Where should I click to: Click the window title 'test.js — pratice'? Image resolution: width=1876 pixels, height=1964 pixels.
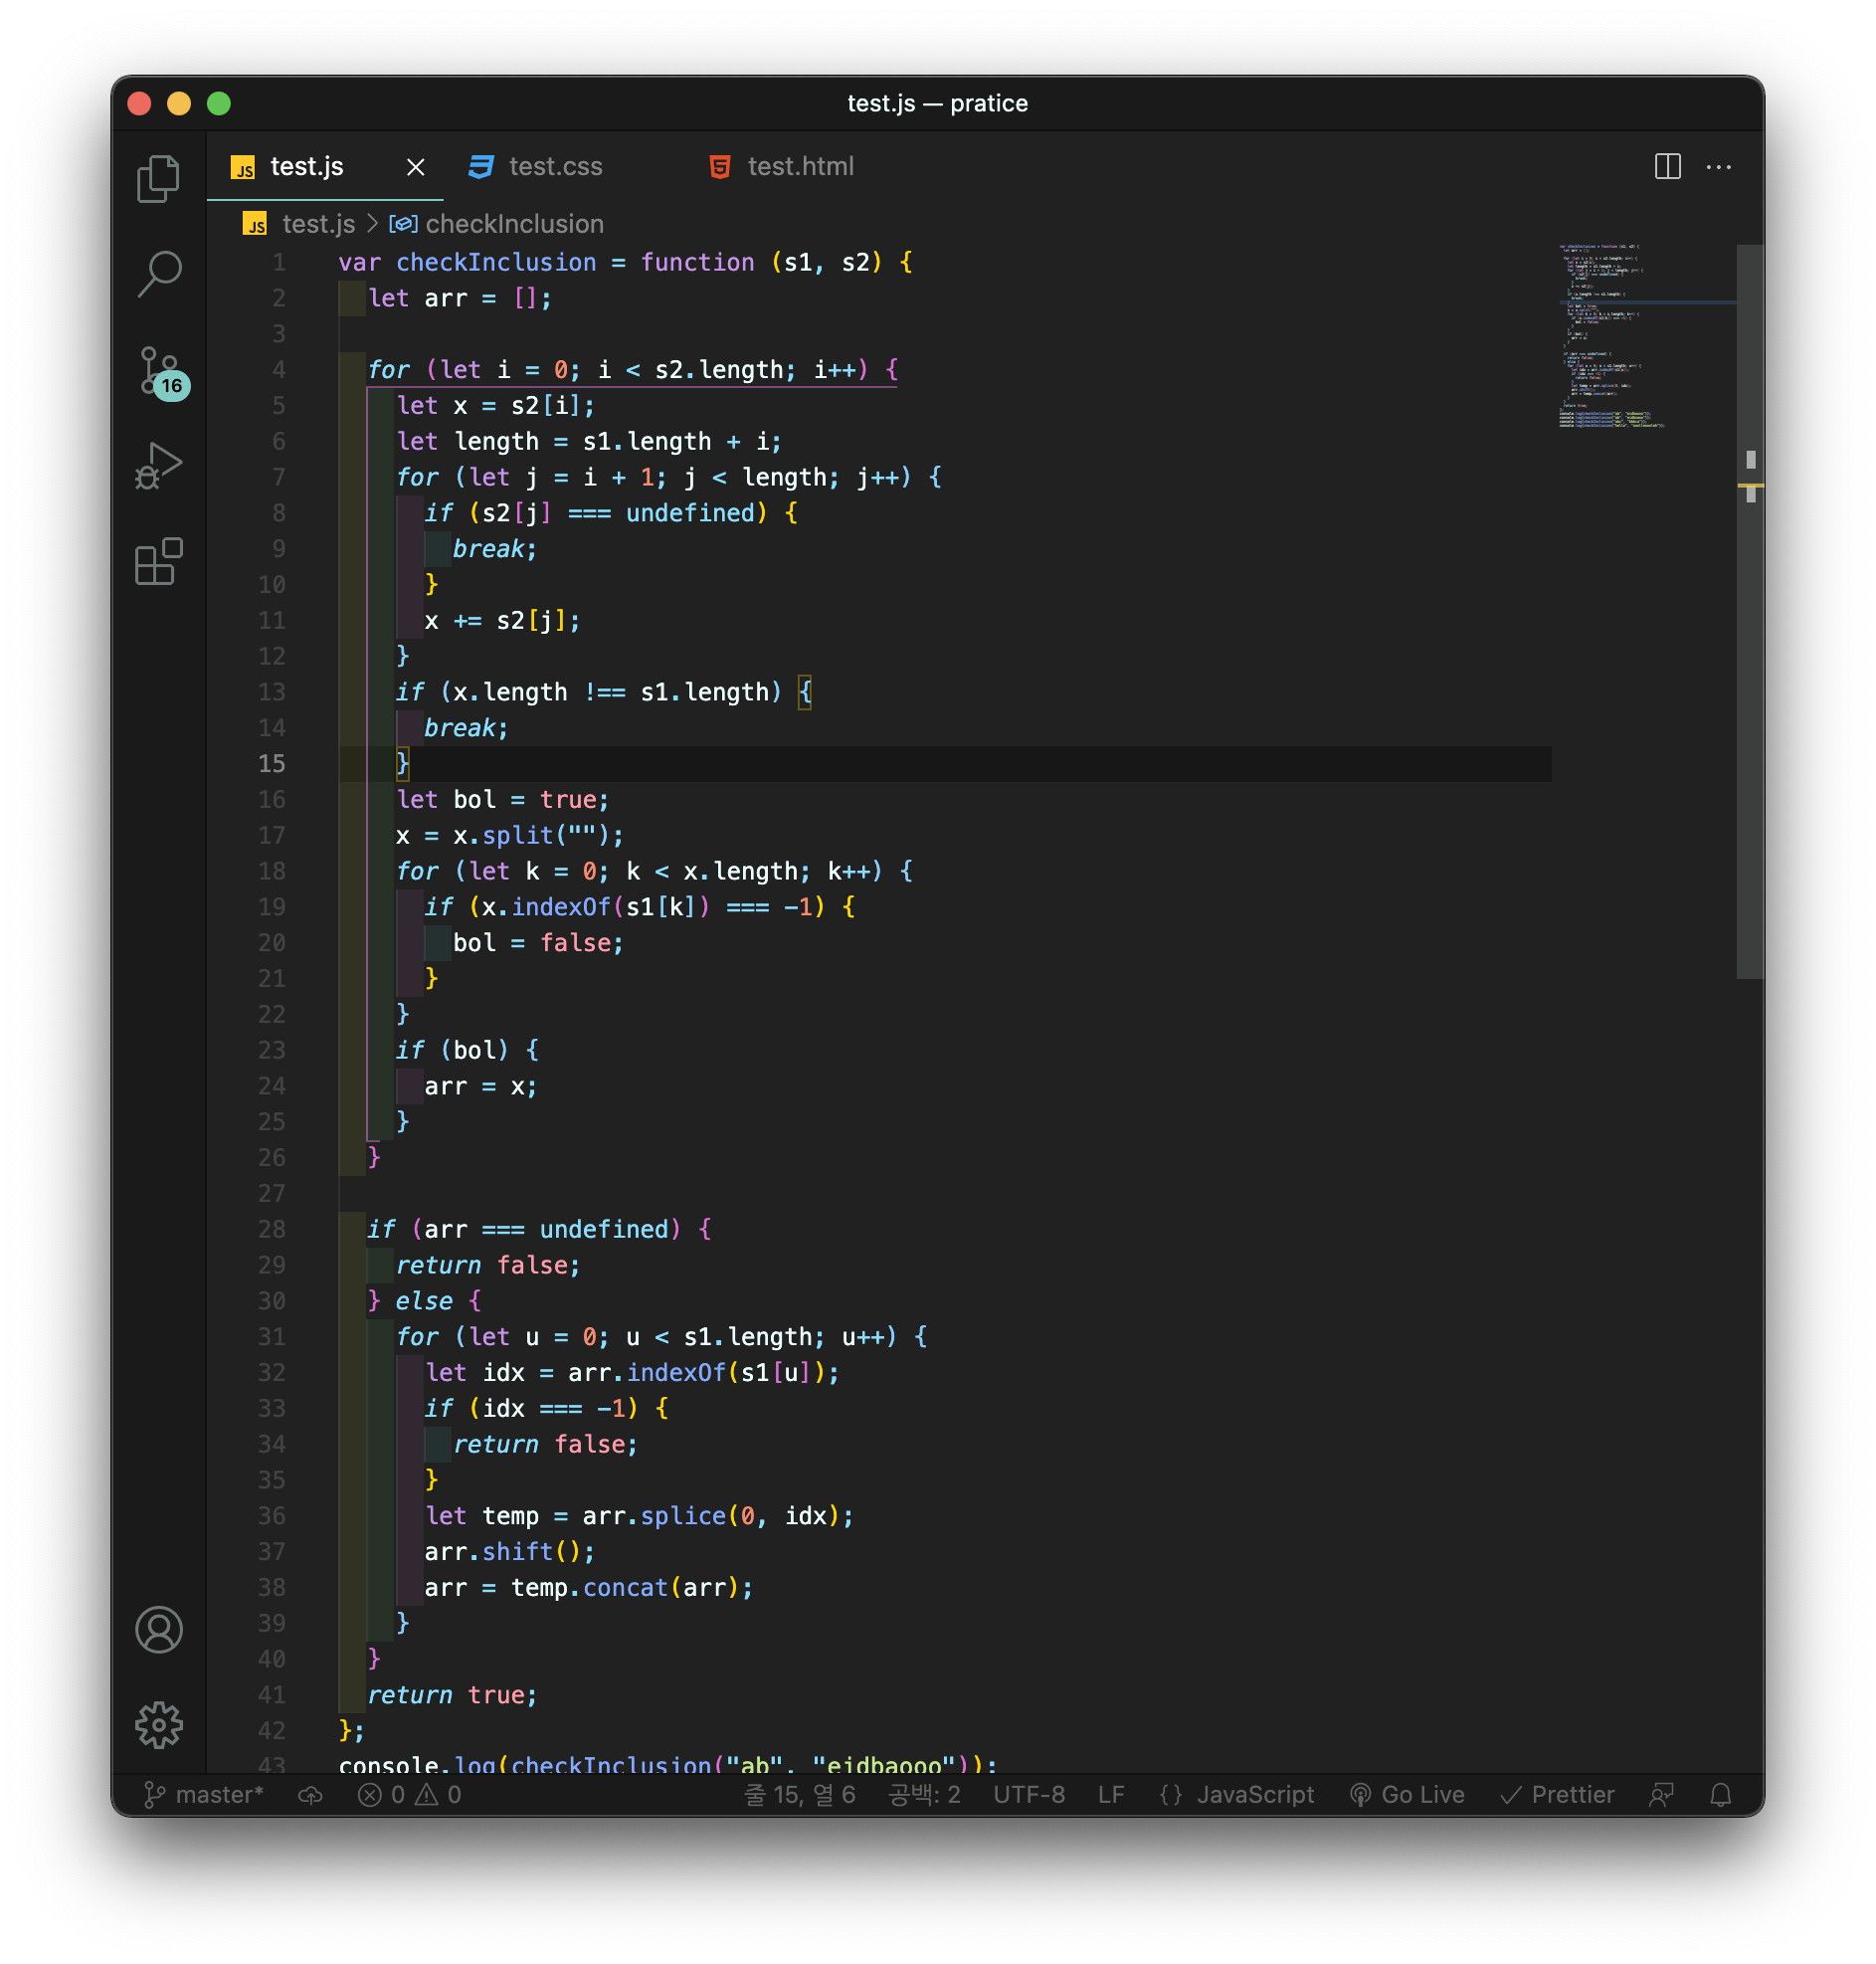[x=938, y=103]
